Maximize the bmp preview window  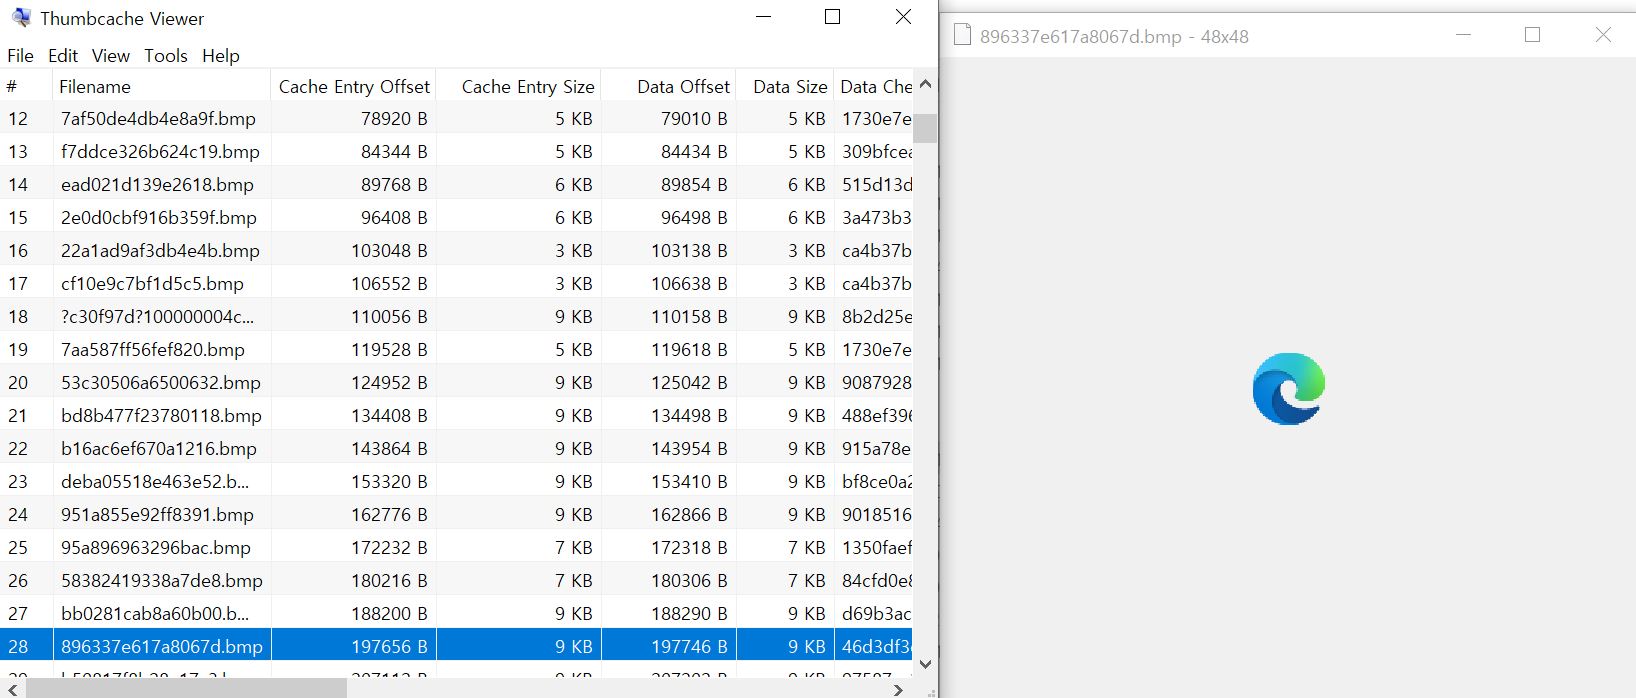point(1532,35)
